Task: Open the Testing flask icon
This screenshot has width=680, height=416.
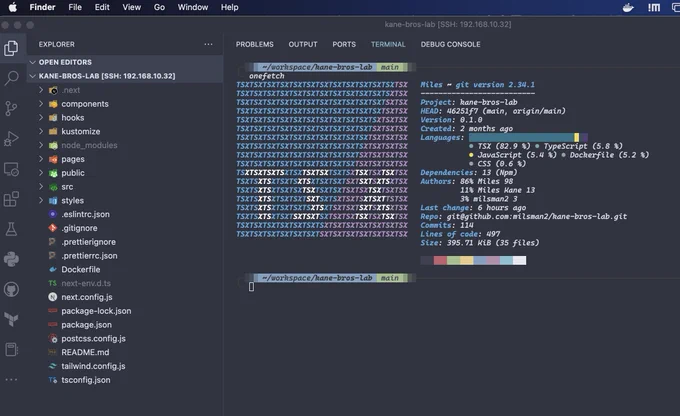Action: click(x=11, y=229)
